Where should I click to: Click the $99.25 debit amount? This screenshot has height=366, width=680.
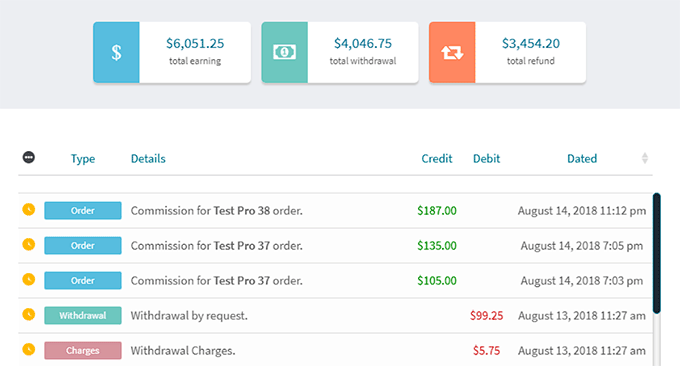pos(487,316)
